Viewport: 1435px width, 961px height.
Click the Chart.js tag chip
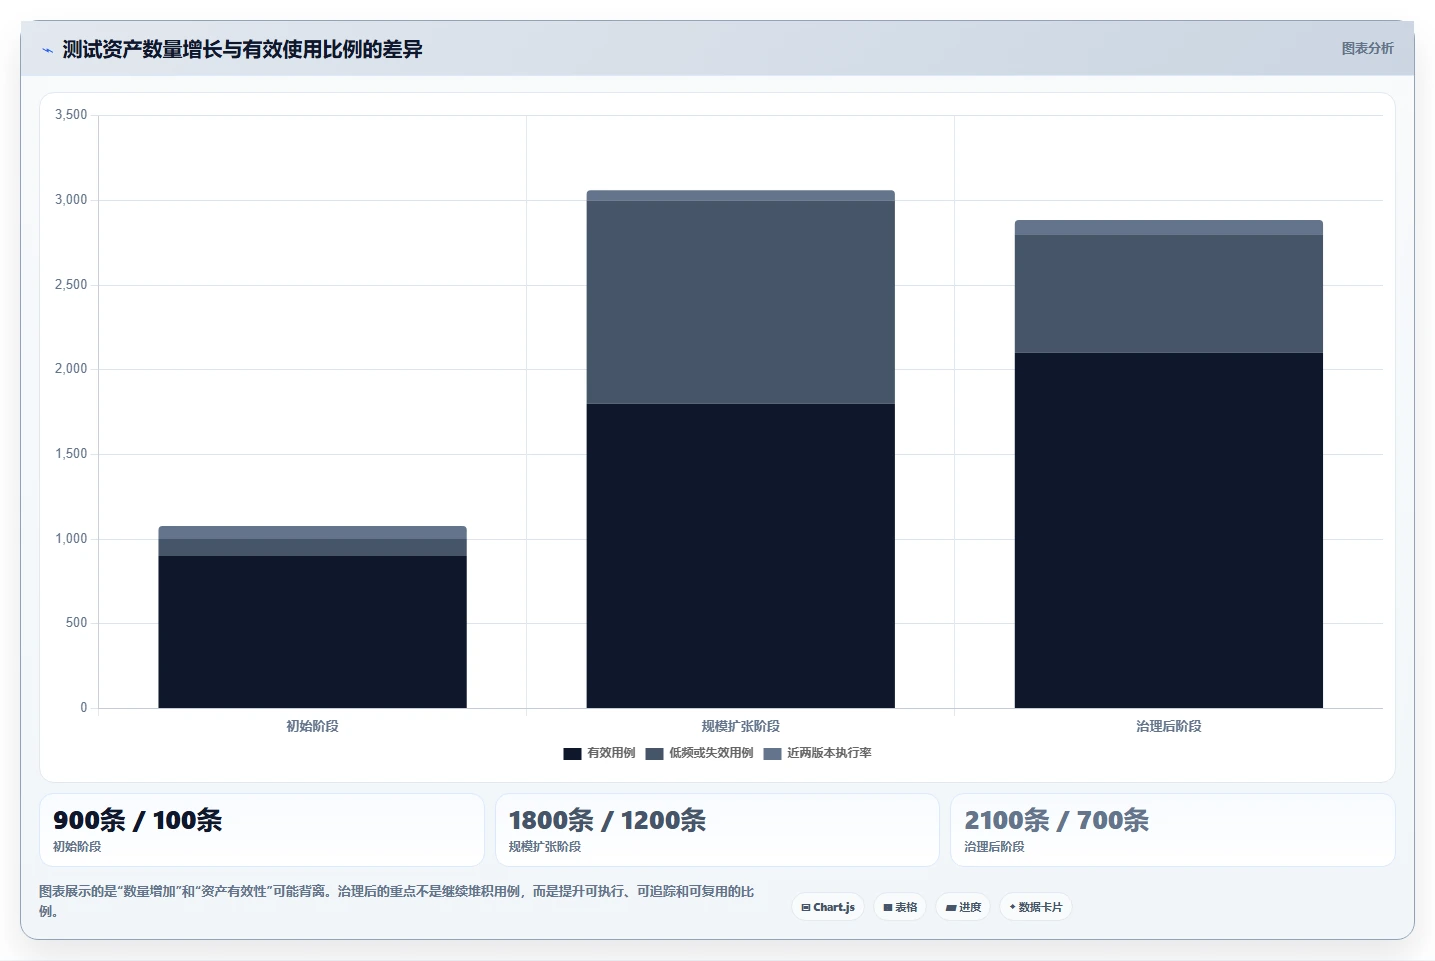[x=828, y=907]
